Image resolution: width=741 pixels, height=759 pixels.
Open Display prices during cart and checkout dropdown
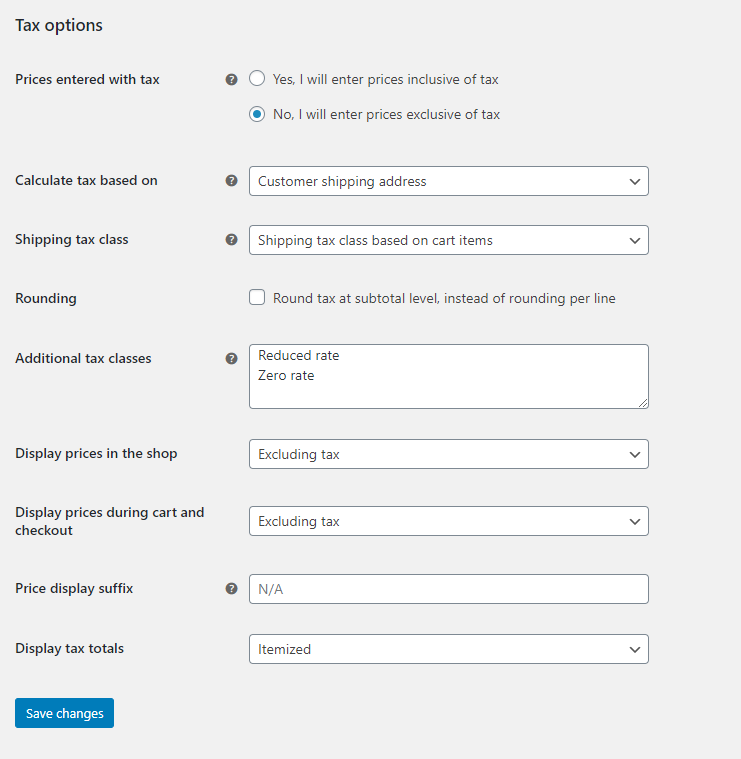click(x=448, y=521)
